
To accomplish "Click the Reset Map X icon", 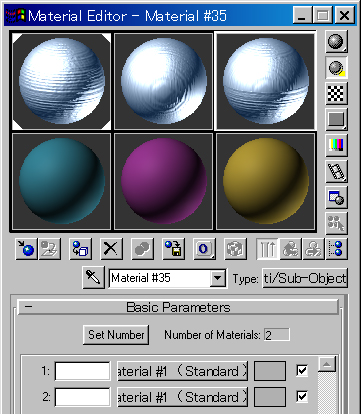I will [x=111, y=249].
